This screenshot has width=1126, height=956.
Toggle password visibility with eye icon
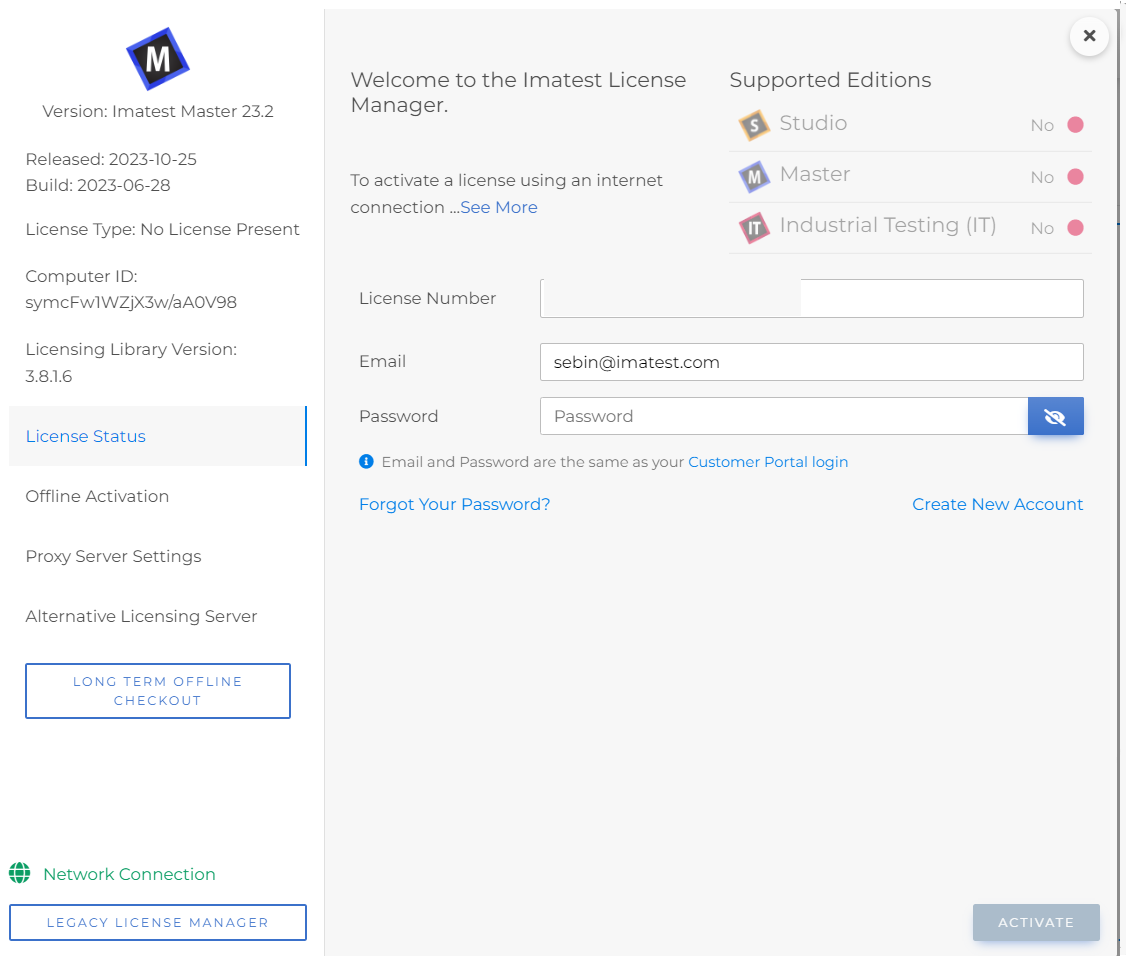1056,417
